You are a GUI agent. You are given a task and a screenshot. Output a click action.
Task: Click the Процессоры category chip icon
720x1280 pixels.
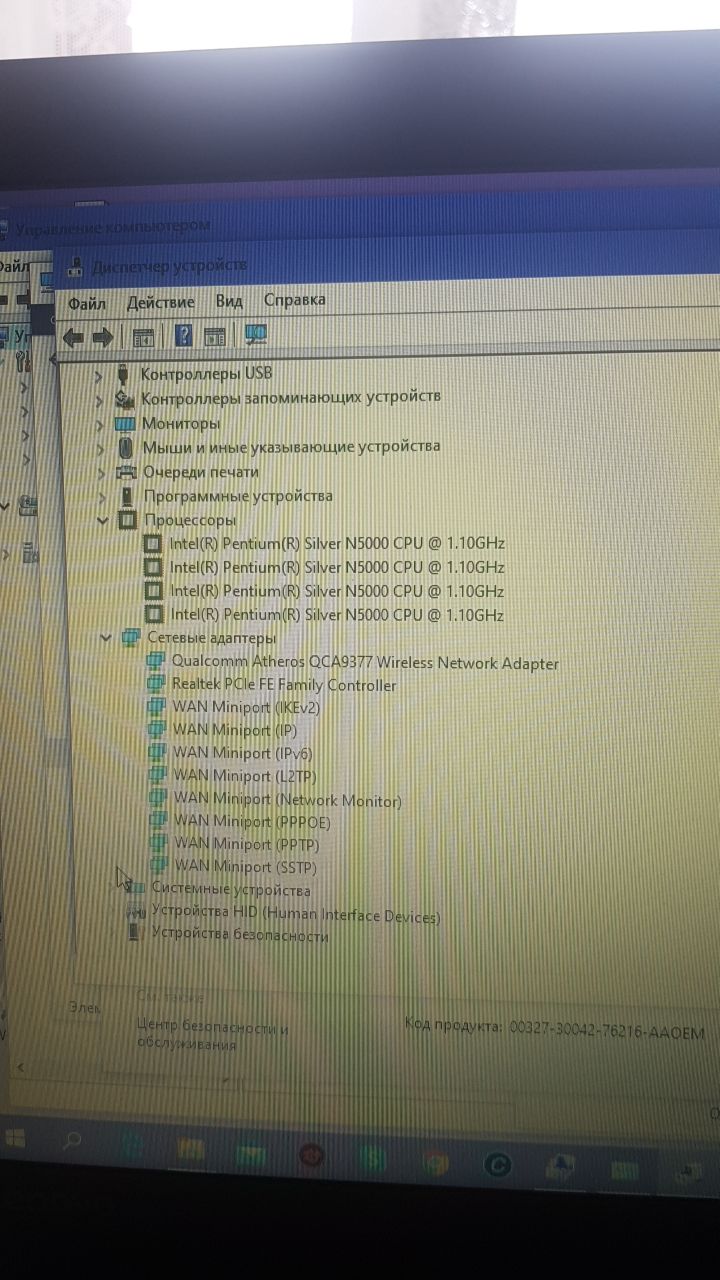point(127,520)
